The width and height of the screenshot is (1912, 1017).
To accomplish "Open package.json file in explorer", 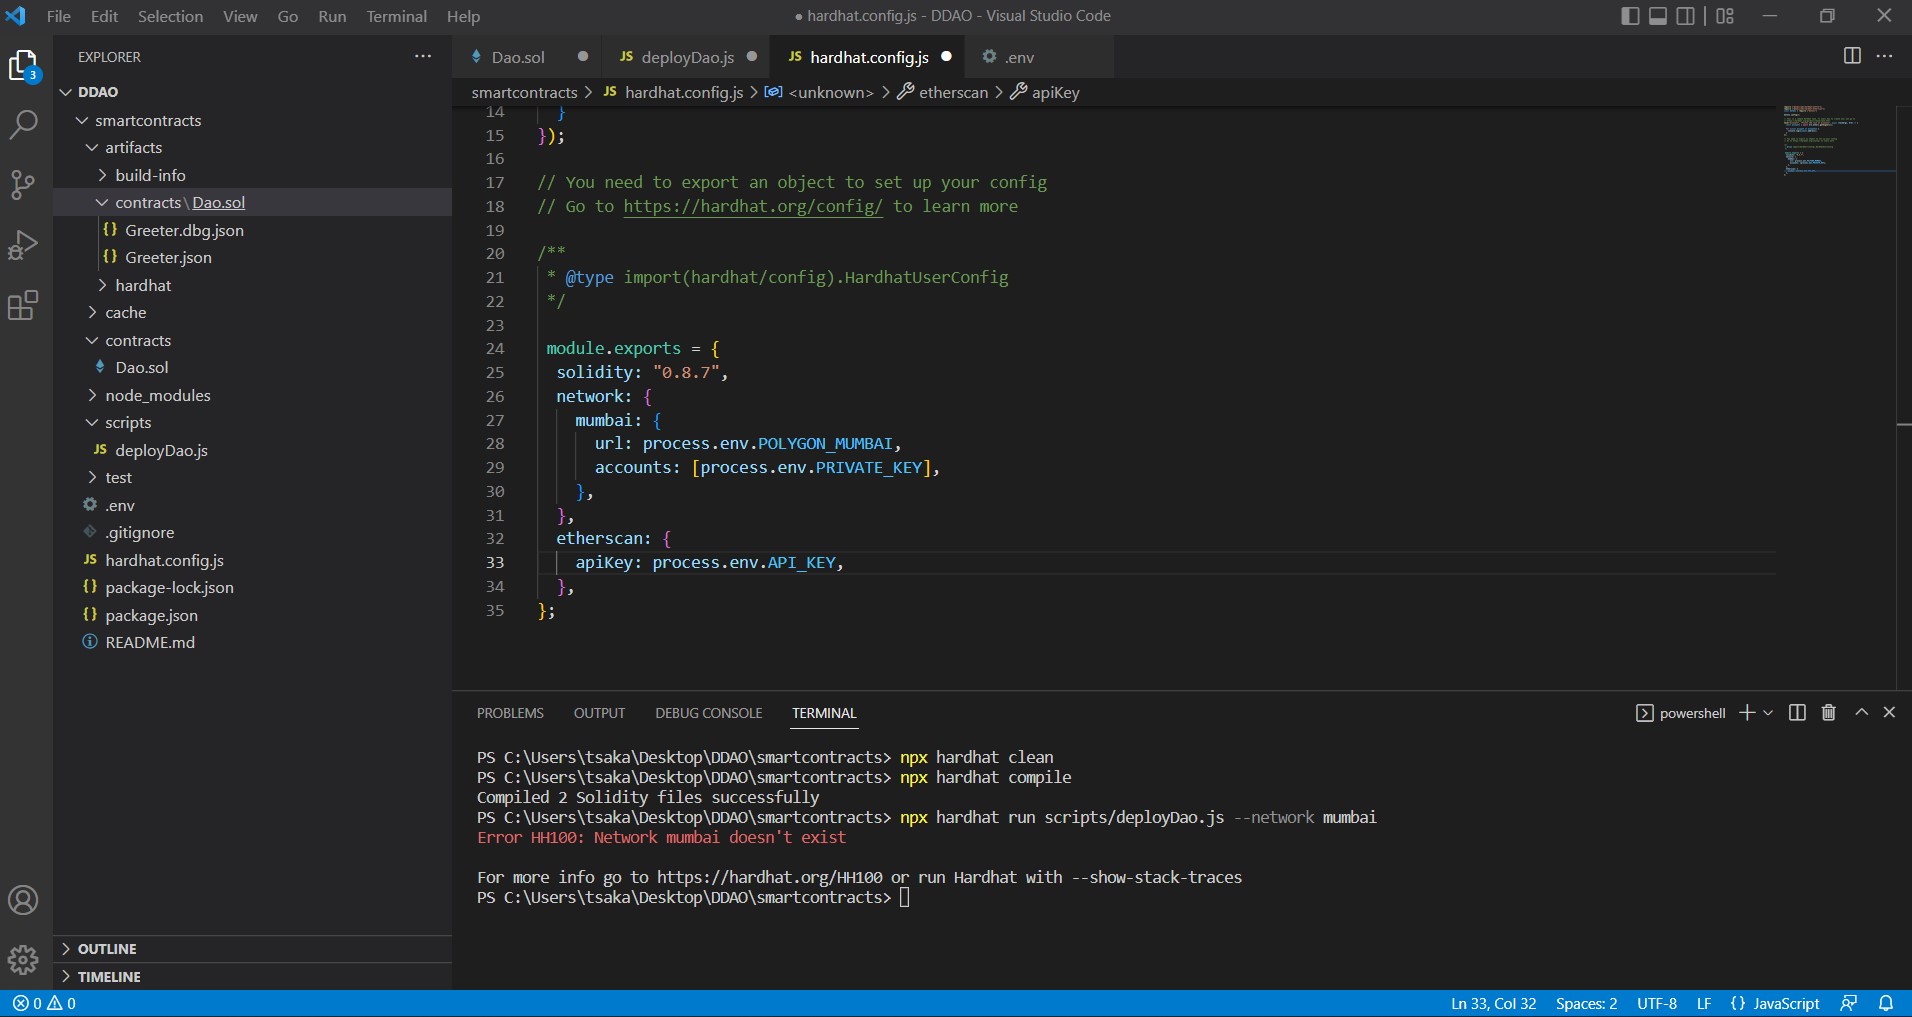I will point(252,615).
